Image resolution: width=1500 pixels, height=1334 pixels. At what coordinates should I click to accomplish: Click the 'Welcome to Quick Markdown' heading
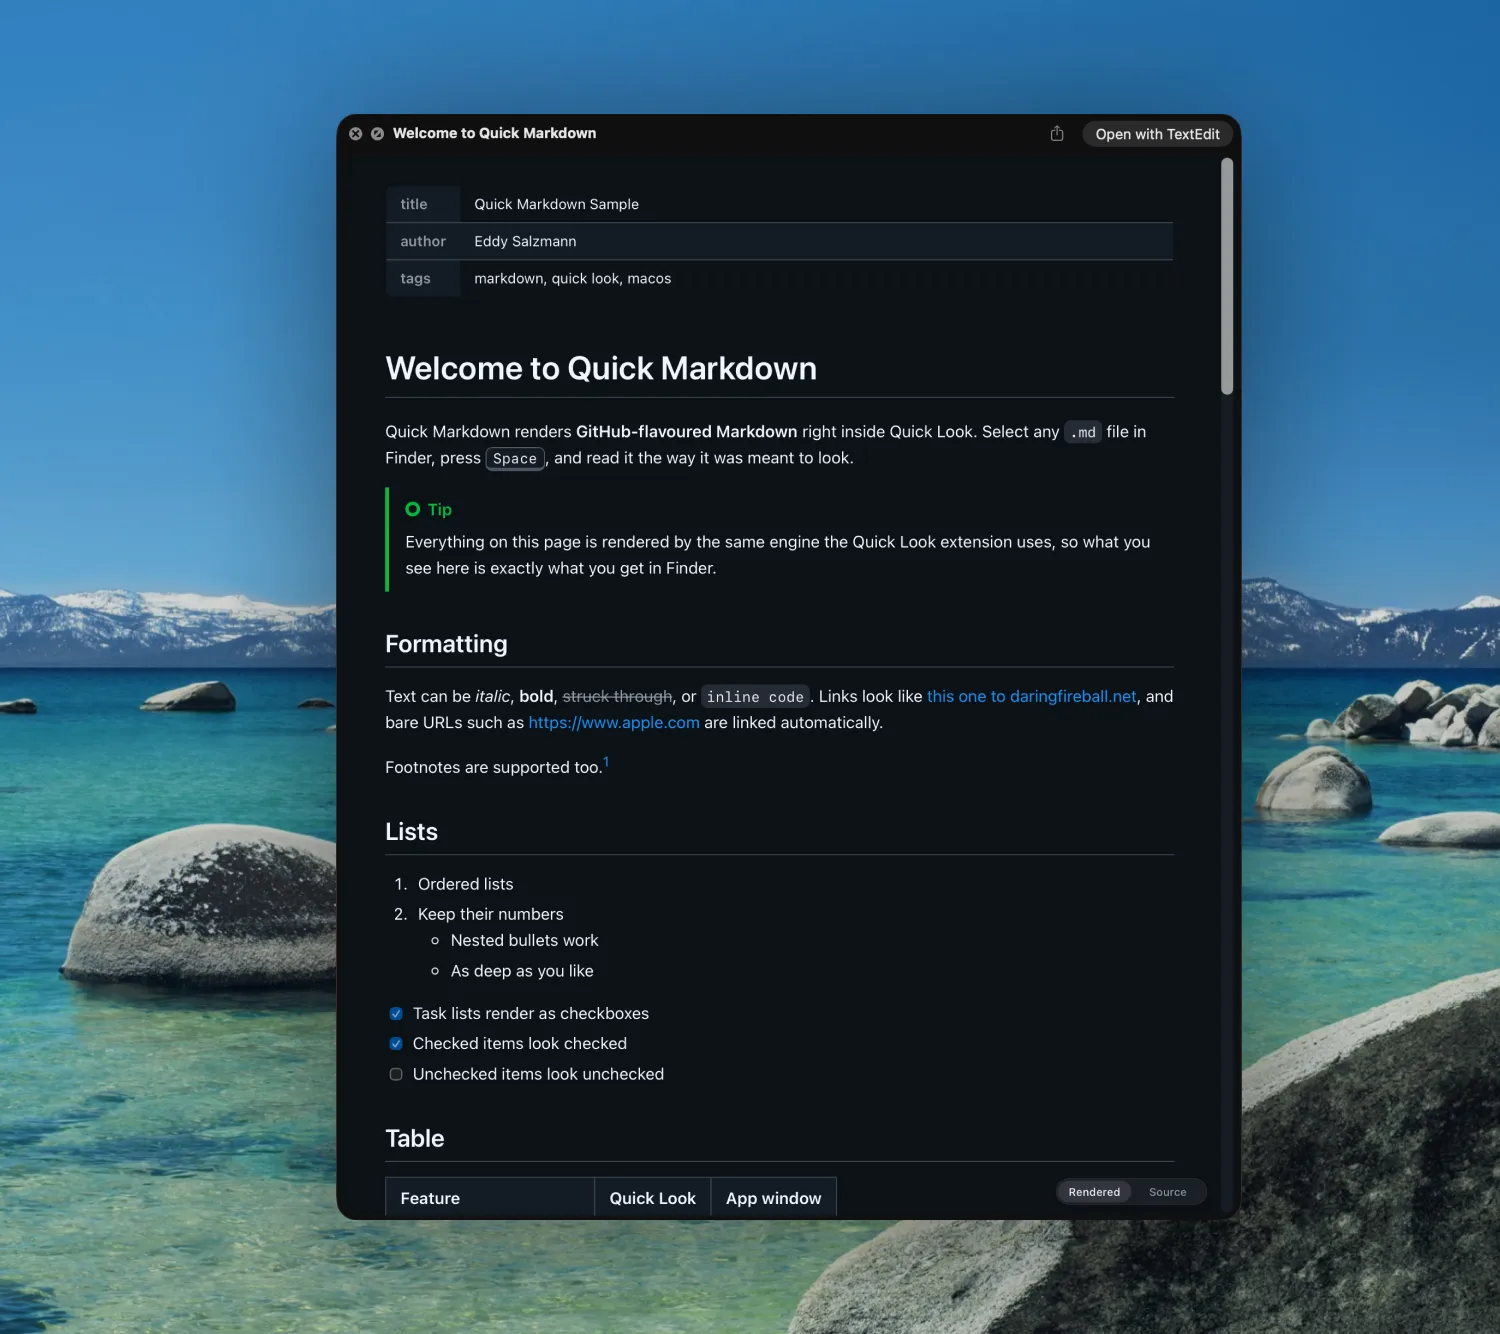(601, 368)
